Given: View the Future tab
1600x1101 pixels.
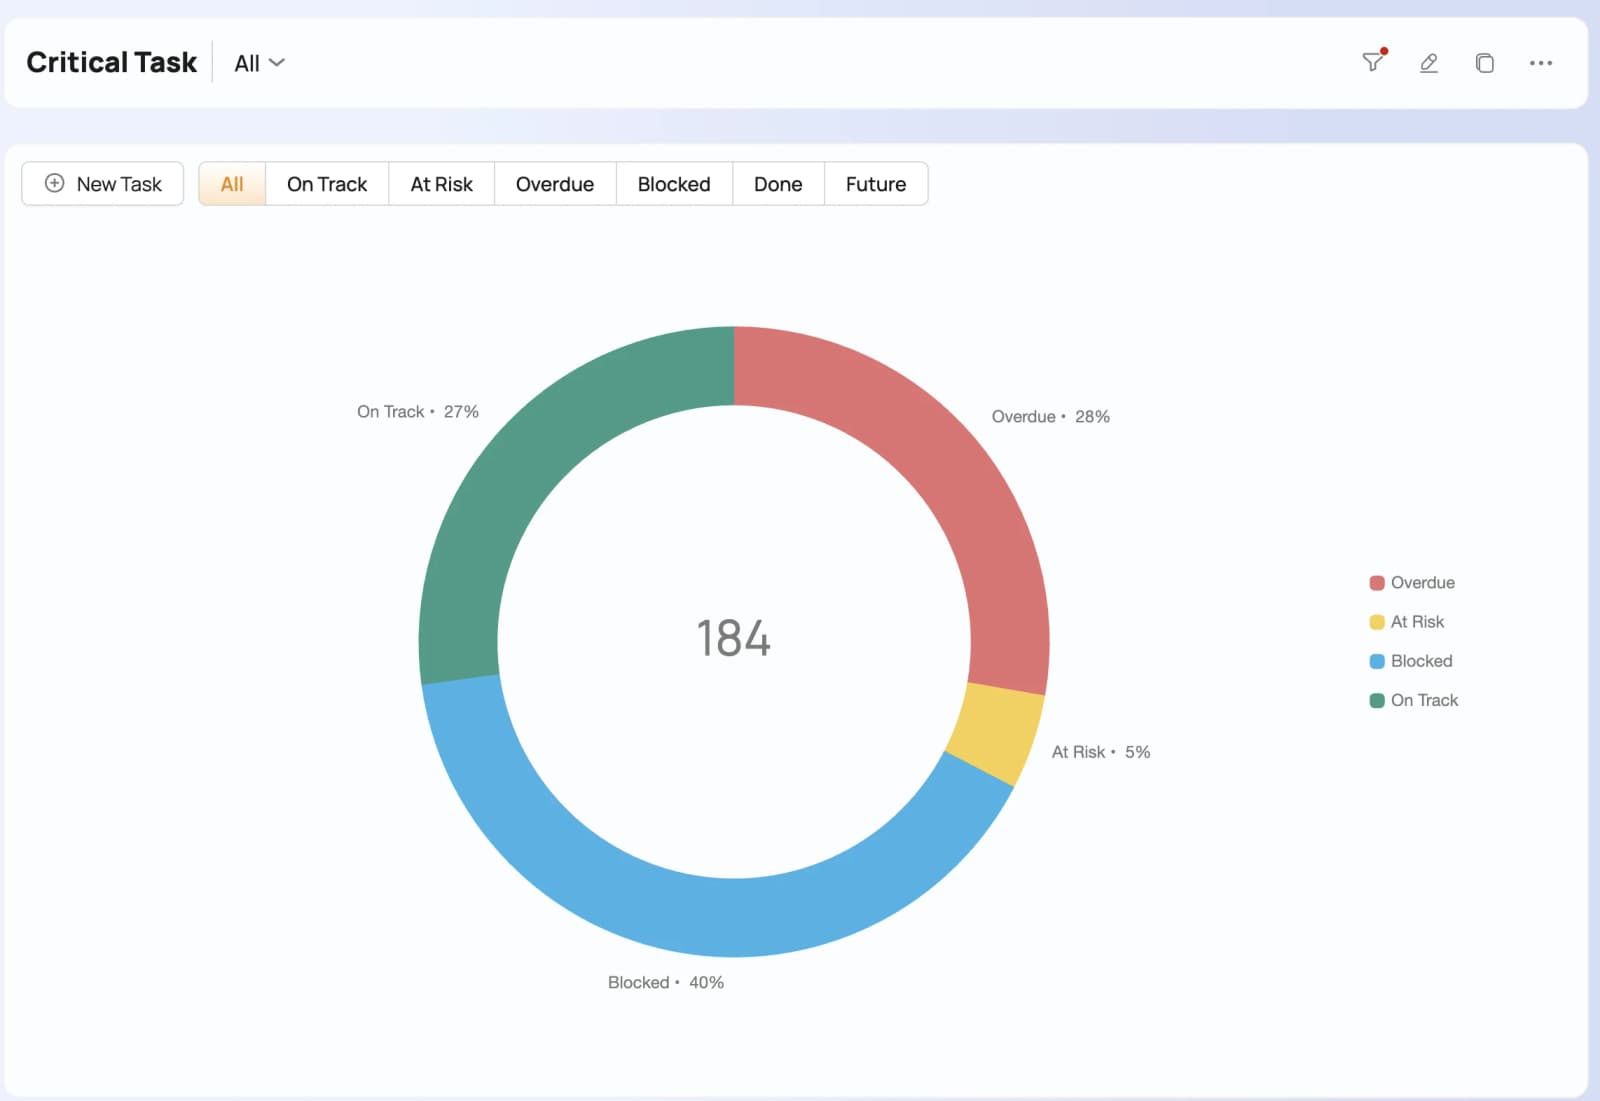Looking at the screenshot, I should (x=876, y=184).
